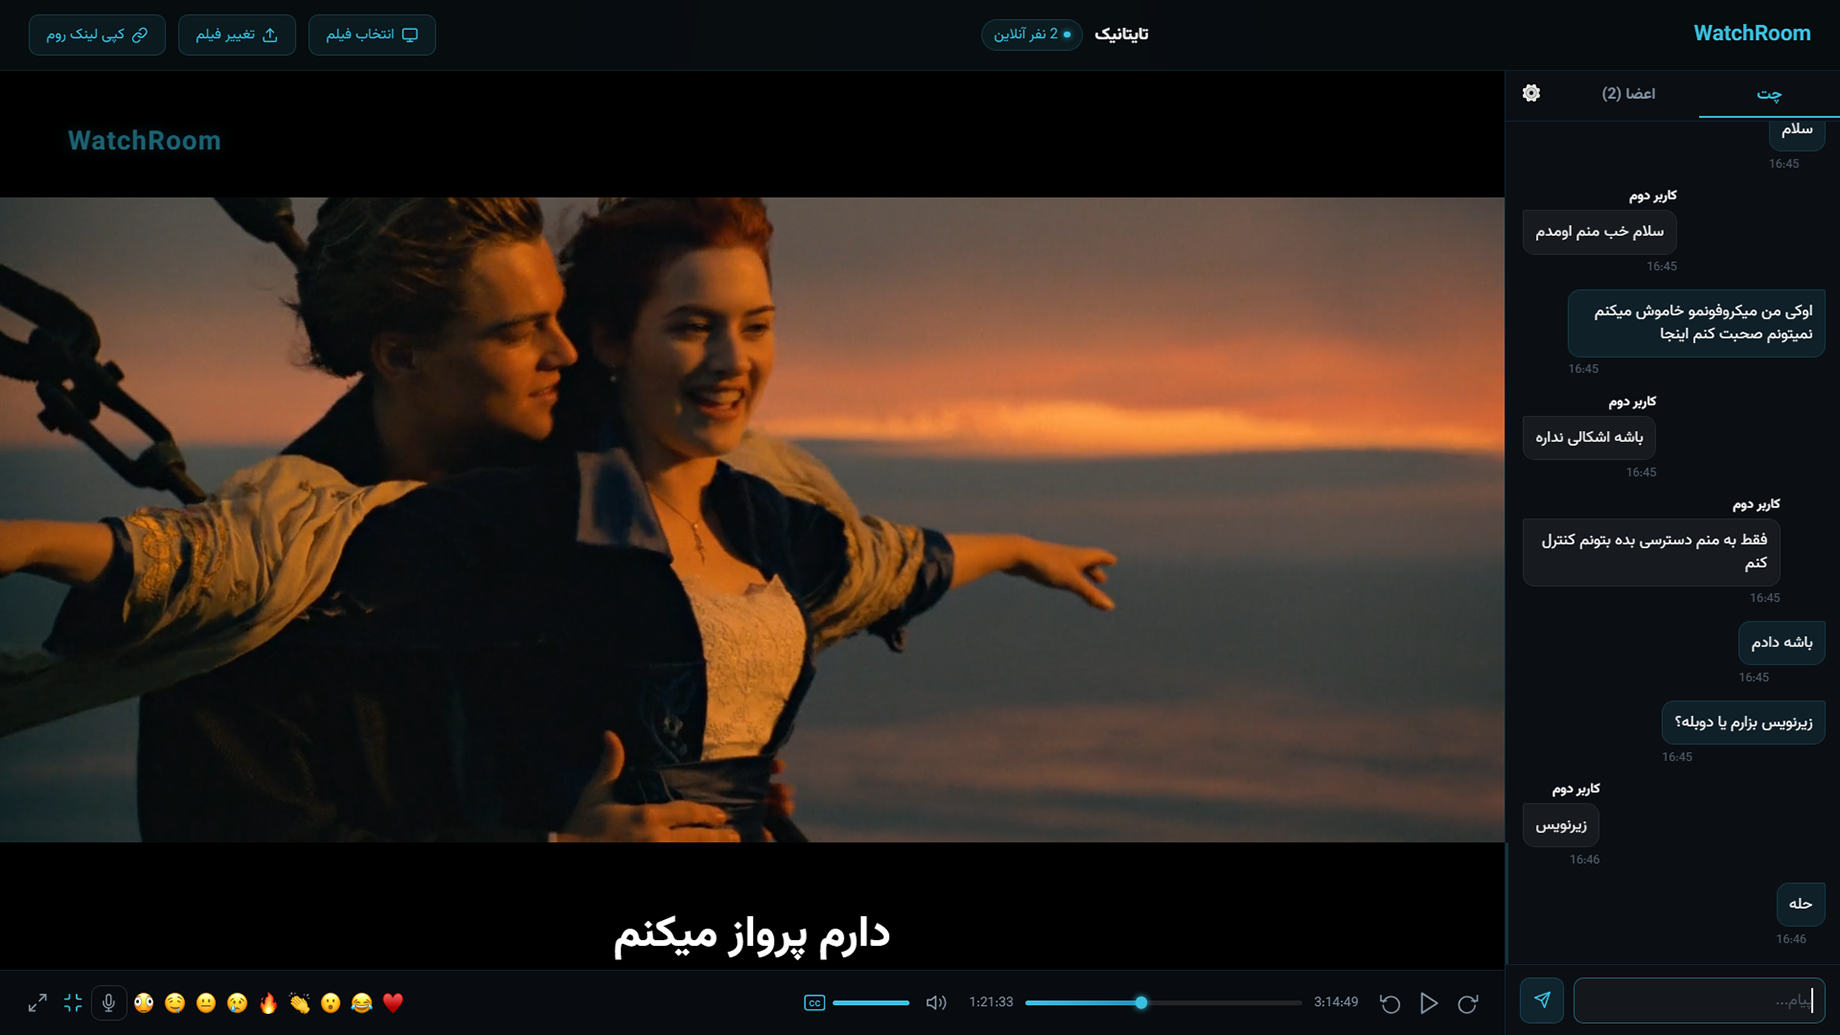Switch to the چت tab
1840x1035 pixels.
[x=1769, y=93]
